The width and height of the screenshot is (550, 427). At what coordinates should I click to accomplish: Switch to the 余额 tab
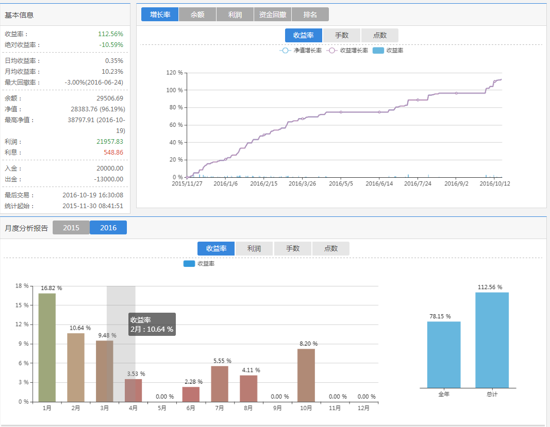point(197,14)
